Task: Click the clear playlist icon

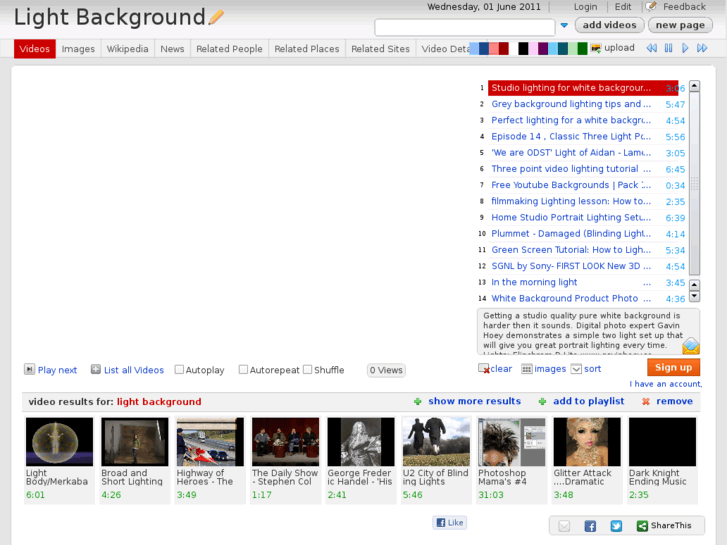Action: (x=484, y=369)
